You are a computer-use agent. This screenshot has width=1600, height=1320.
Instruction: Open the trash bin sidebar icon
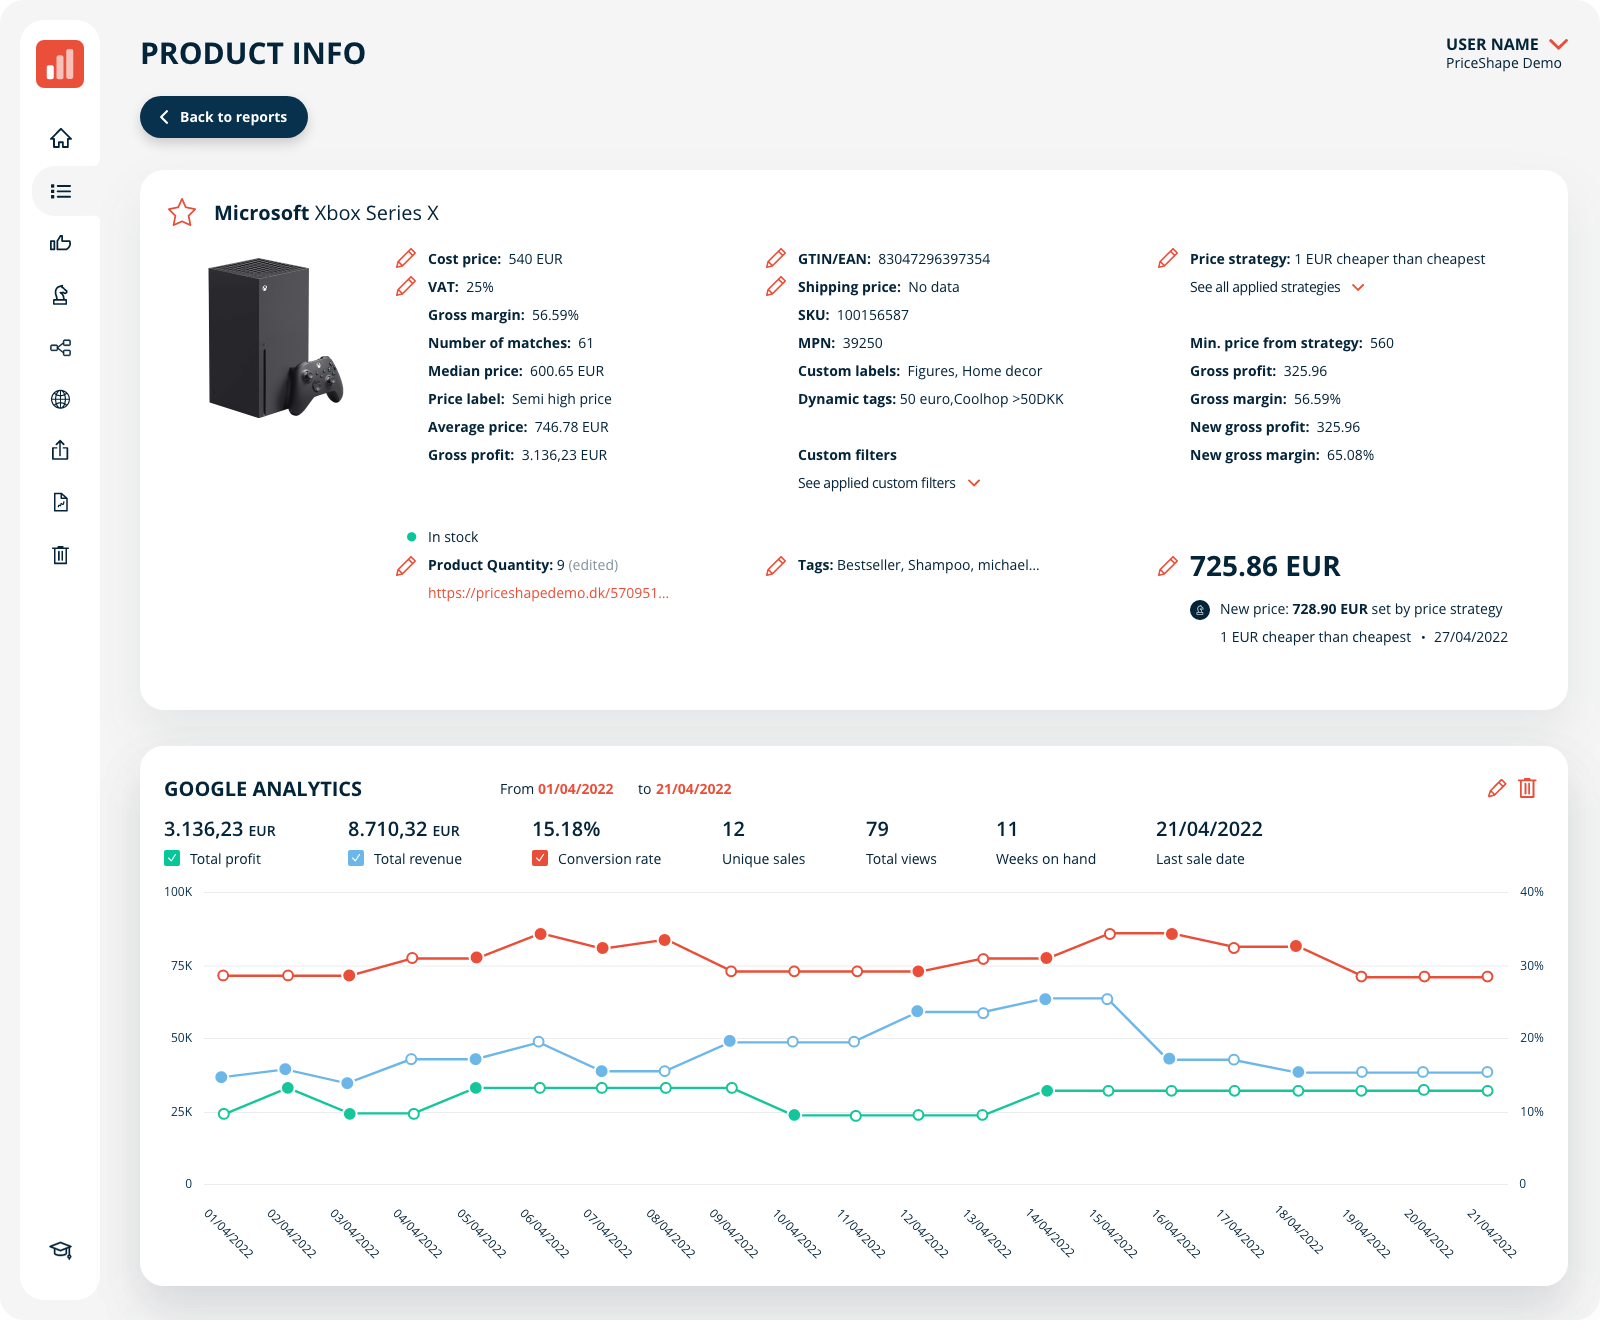pyautogui.click(x=61, y=554)
